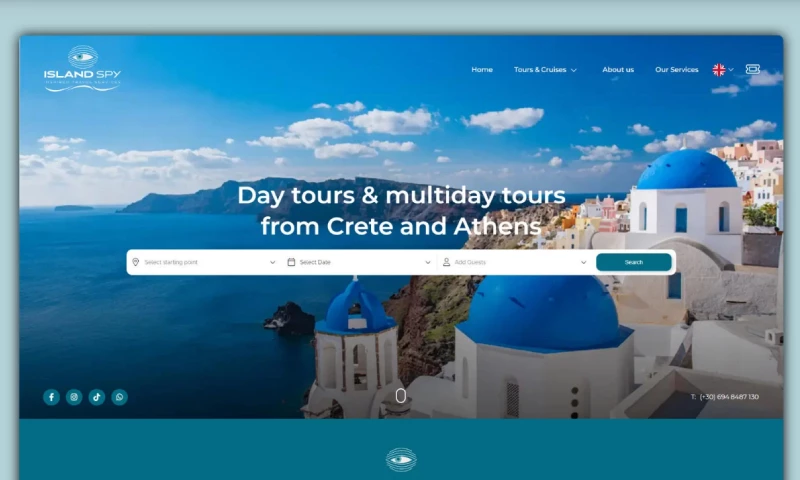Go to the Home menu item
Viewport: 800px width, 480px height.
(482, 69)
